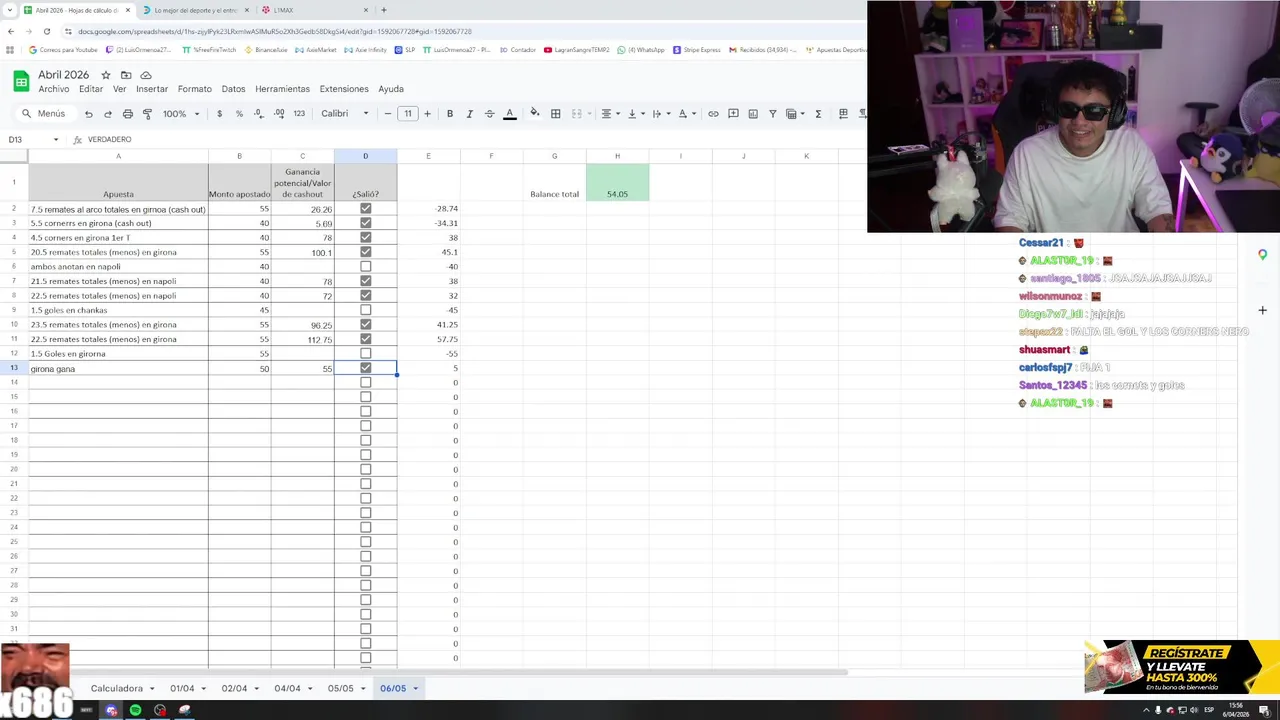
Task: Switch to the 01/04 sheet tab
Action: [x=182, y=689]
